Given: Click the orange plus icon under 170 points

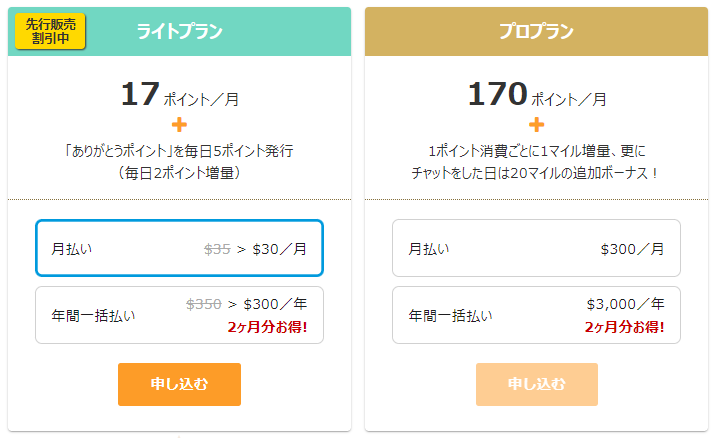Looking at the screenshot, I should tap(536, 125).
